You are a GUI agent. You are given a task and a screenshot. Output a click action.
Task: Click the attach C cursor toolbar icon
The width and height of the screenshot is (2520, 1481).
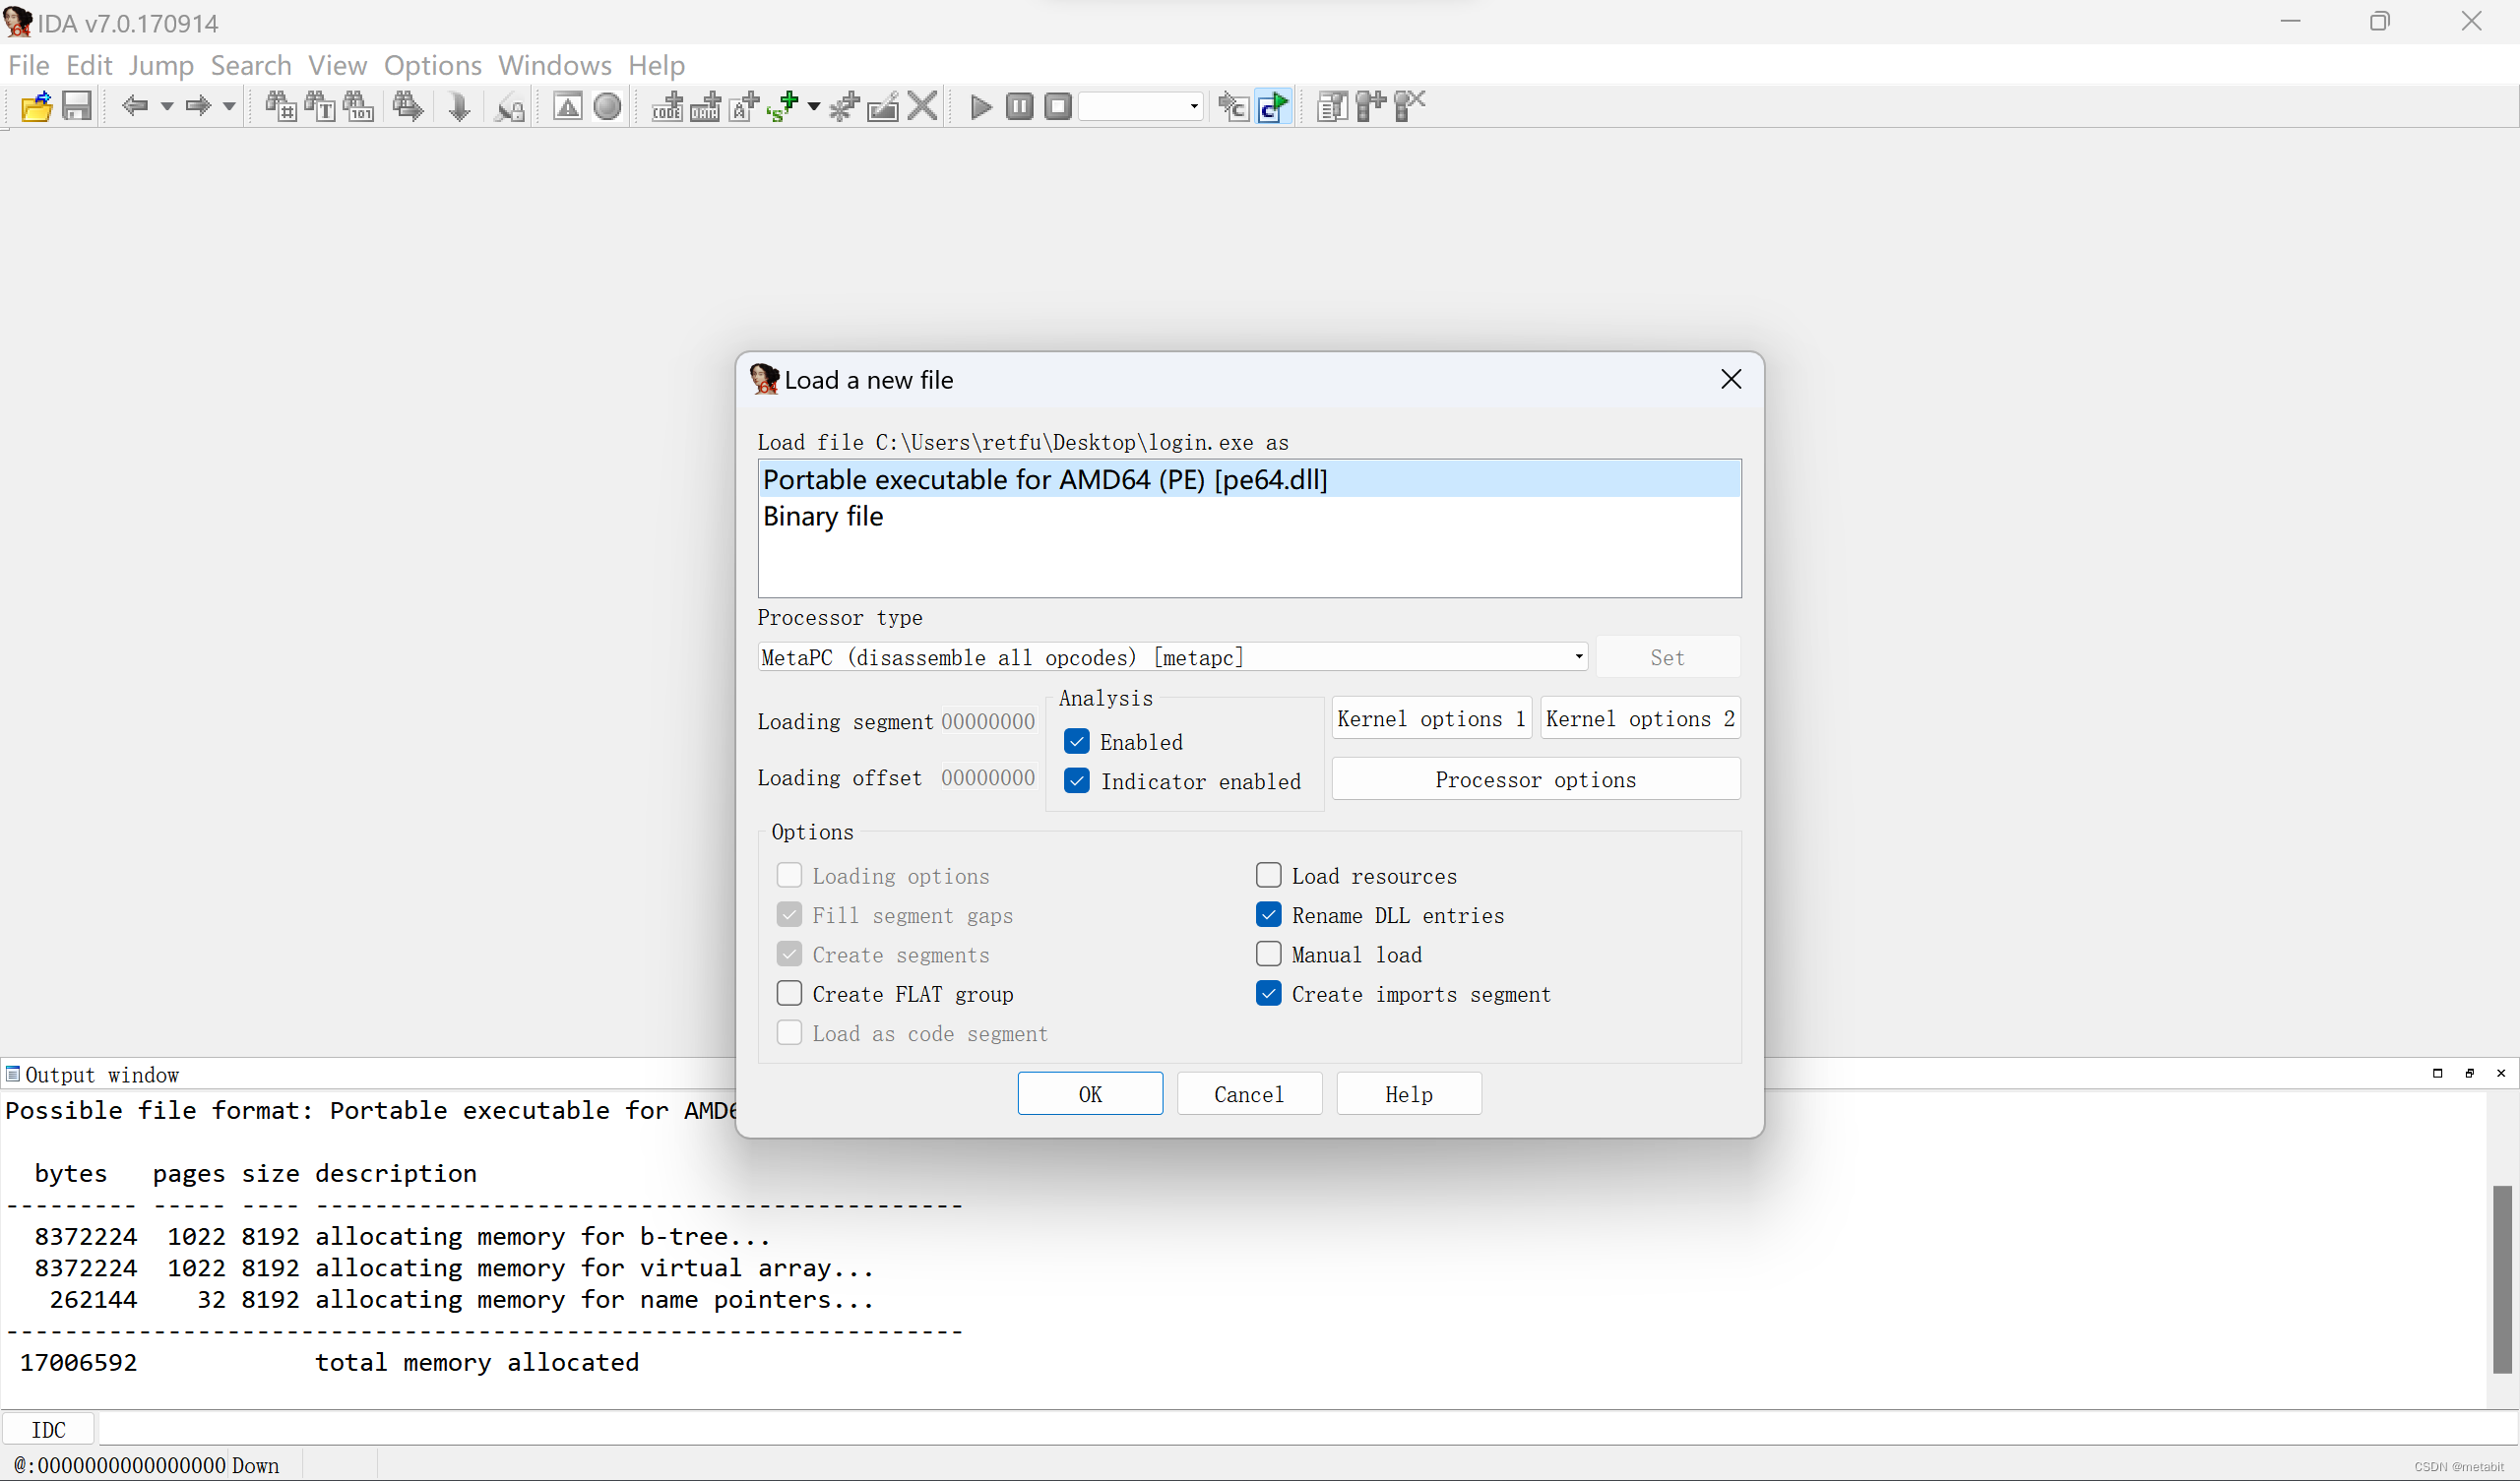1234,106
